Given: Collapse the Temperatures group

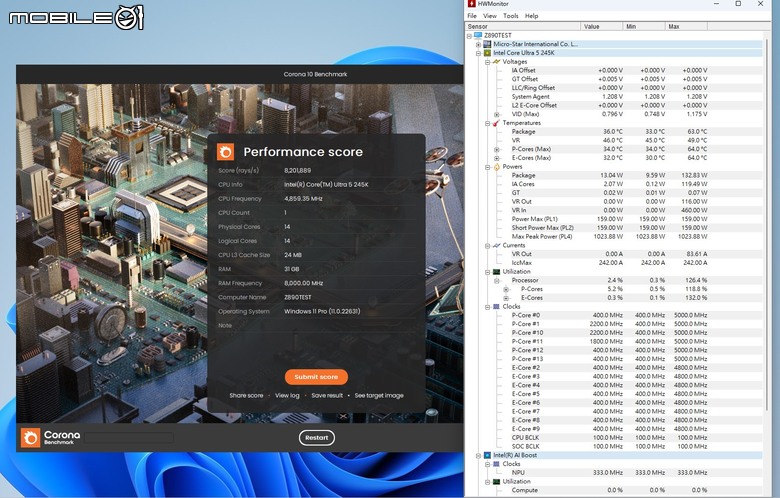Looking at the screenshot, I should [x=488, y=123].
